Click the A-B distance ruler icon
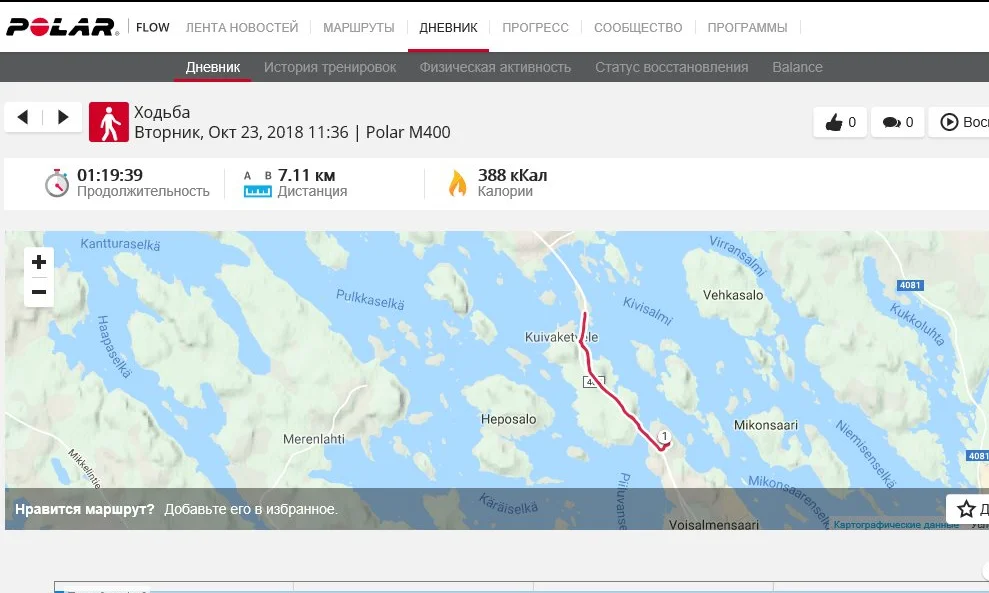The image size is (989, 593). point(257,184)
